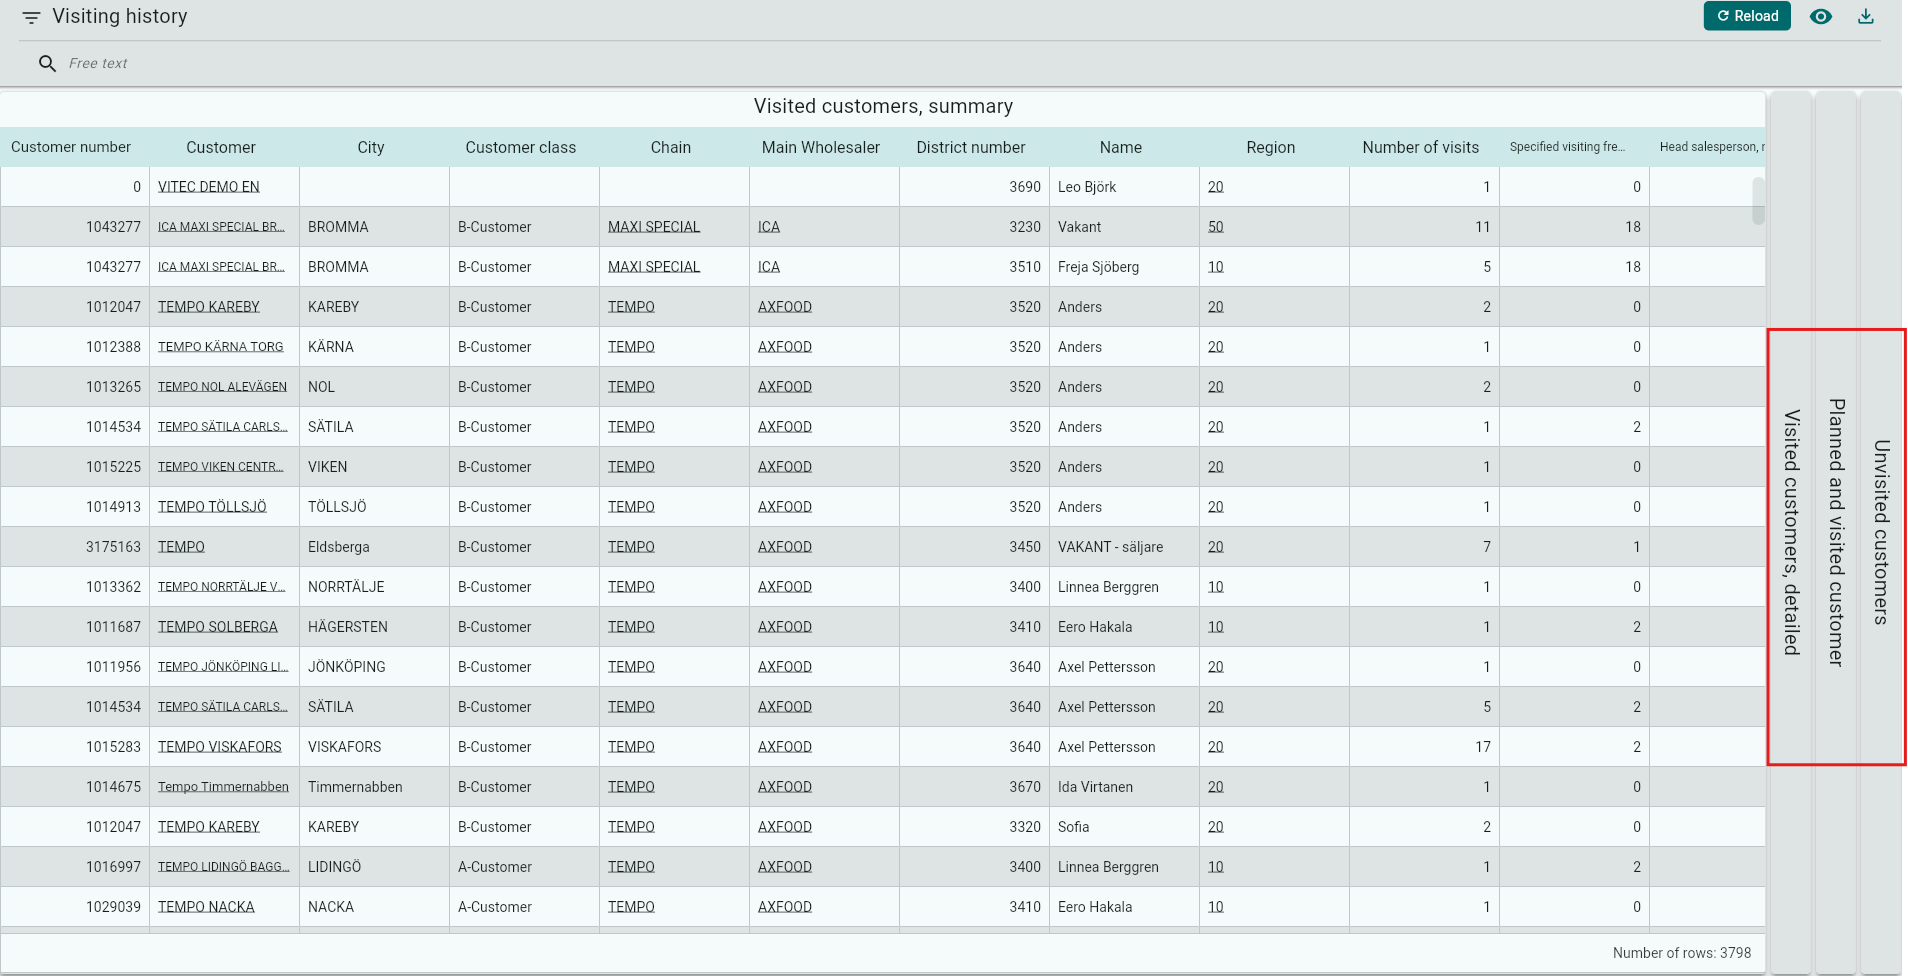Sort by District number column header
Screen dimensions: 1908x976
tap(971, 147)
